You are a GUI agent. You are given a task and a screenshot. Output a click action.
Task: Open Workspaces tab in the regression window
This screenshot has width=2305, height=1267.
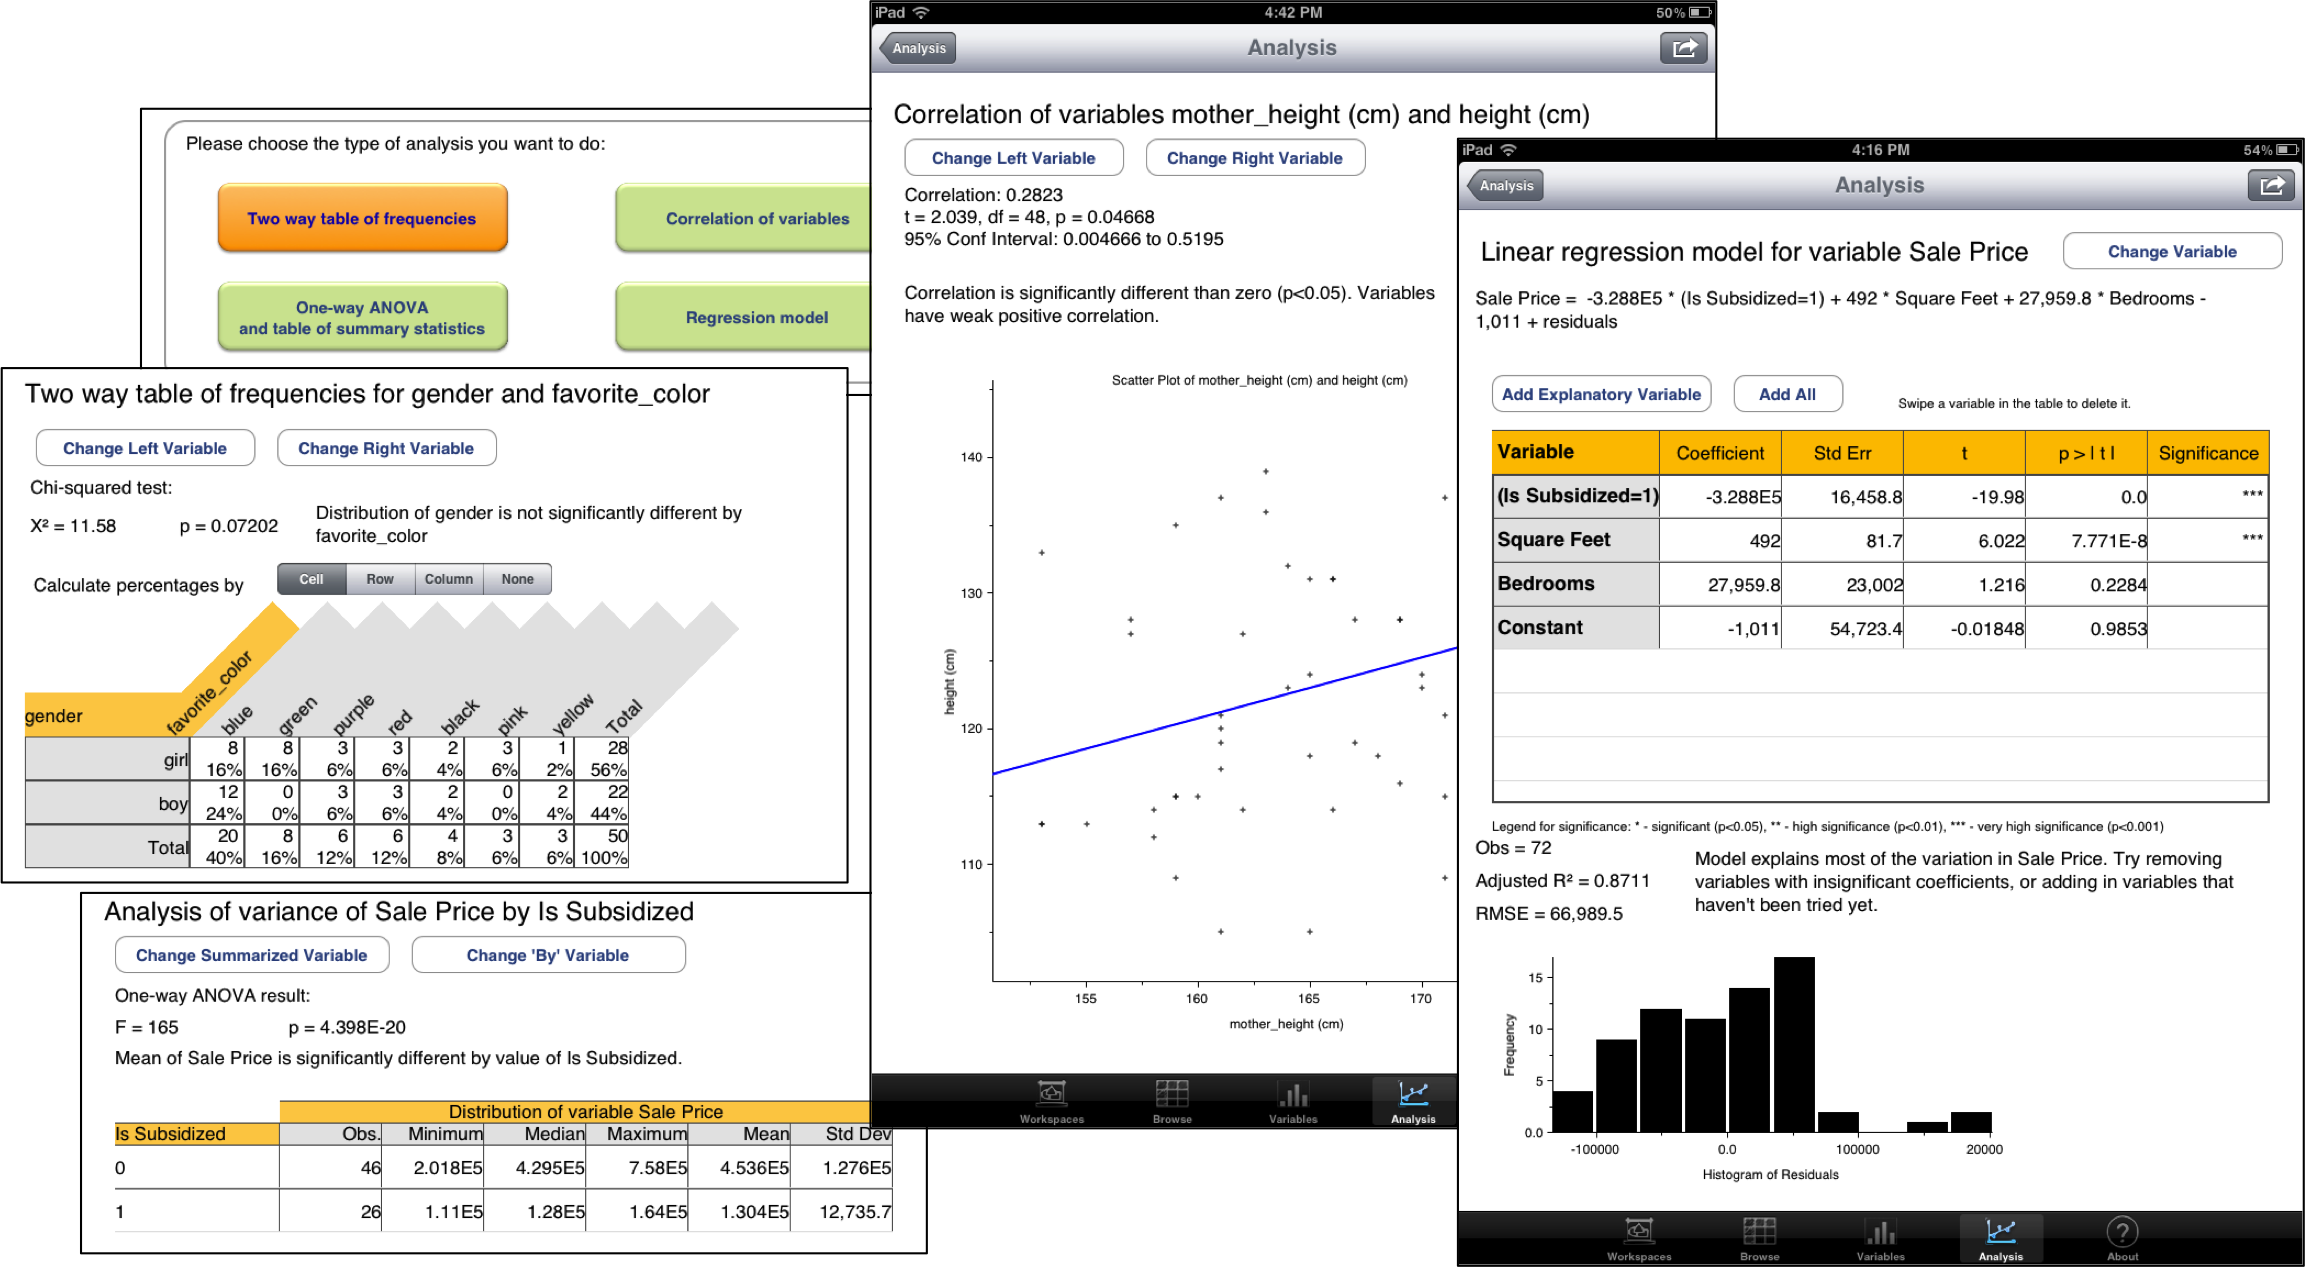pyautogui.click(x=1639, y=1239)
